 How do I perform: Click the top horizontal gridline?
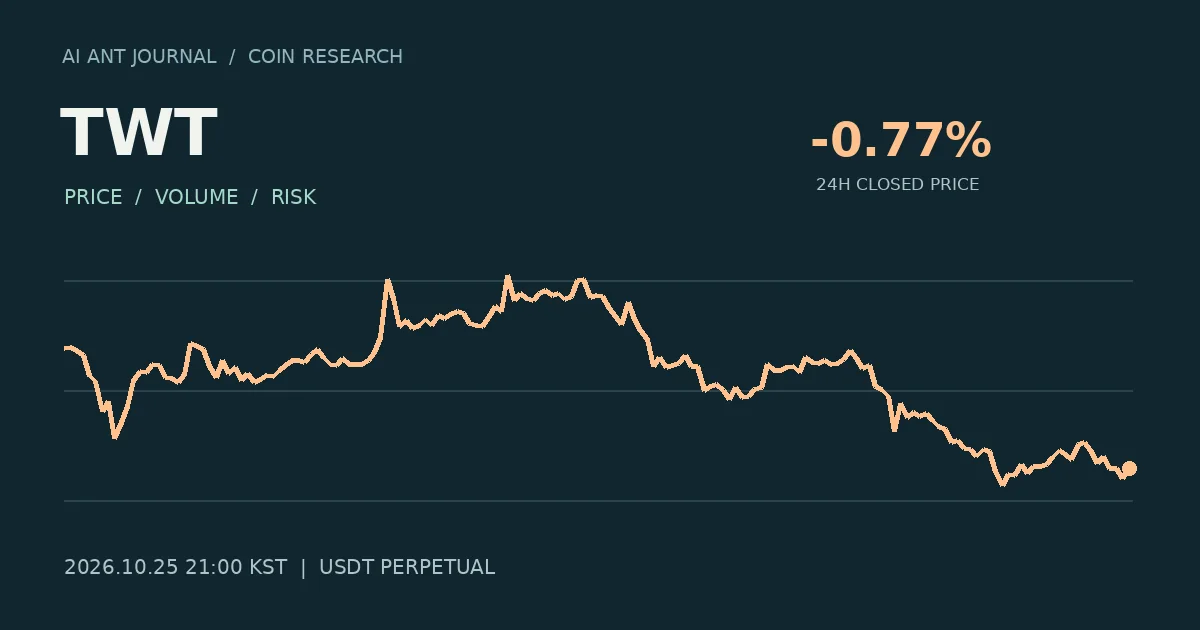pos(598,281)
